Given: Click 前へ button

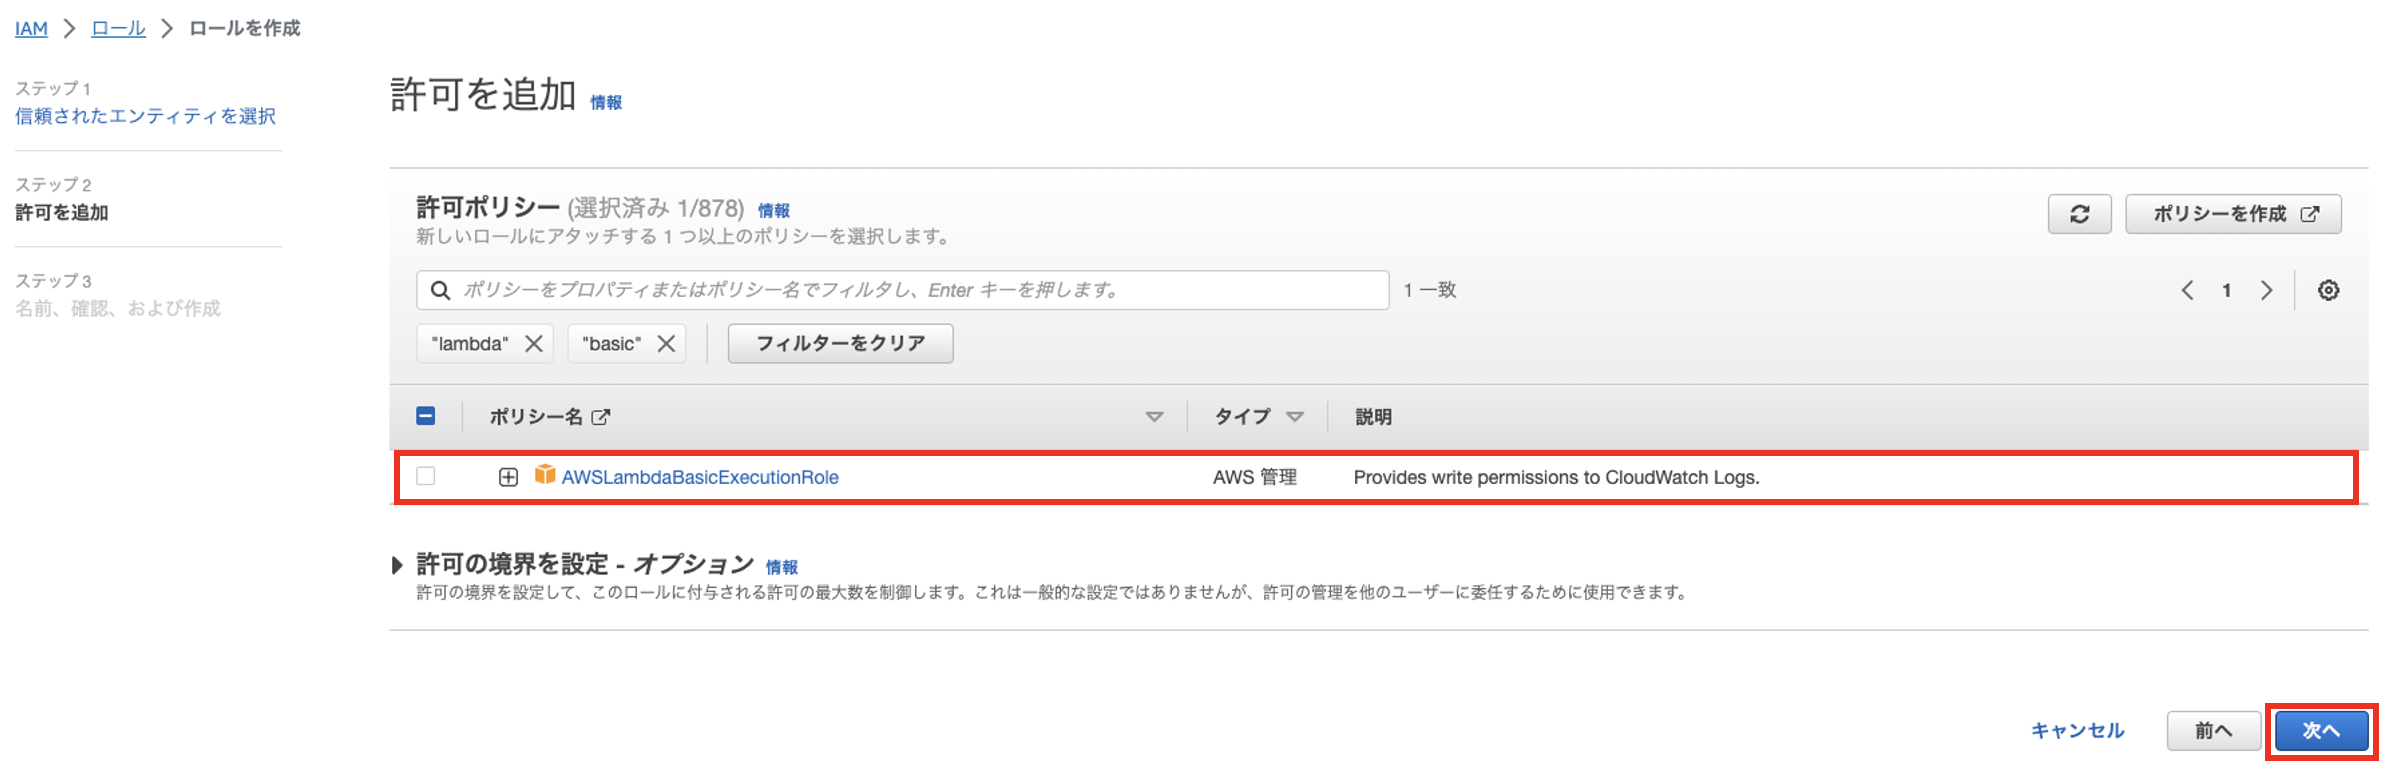Looking at the screenshot, I should coord(2213,731).
